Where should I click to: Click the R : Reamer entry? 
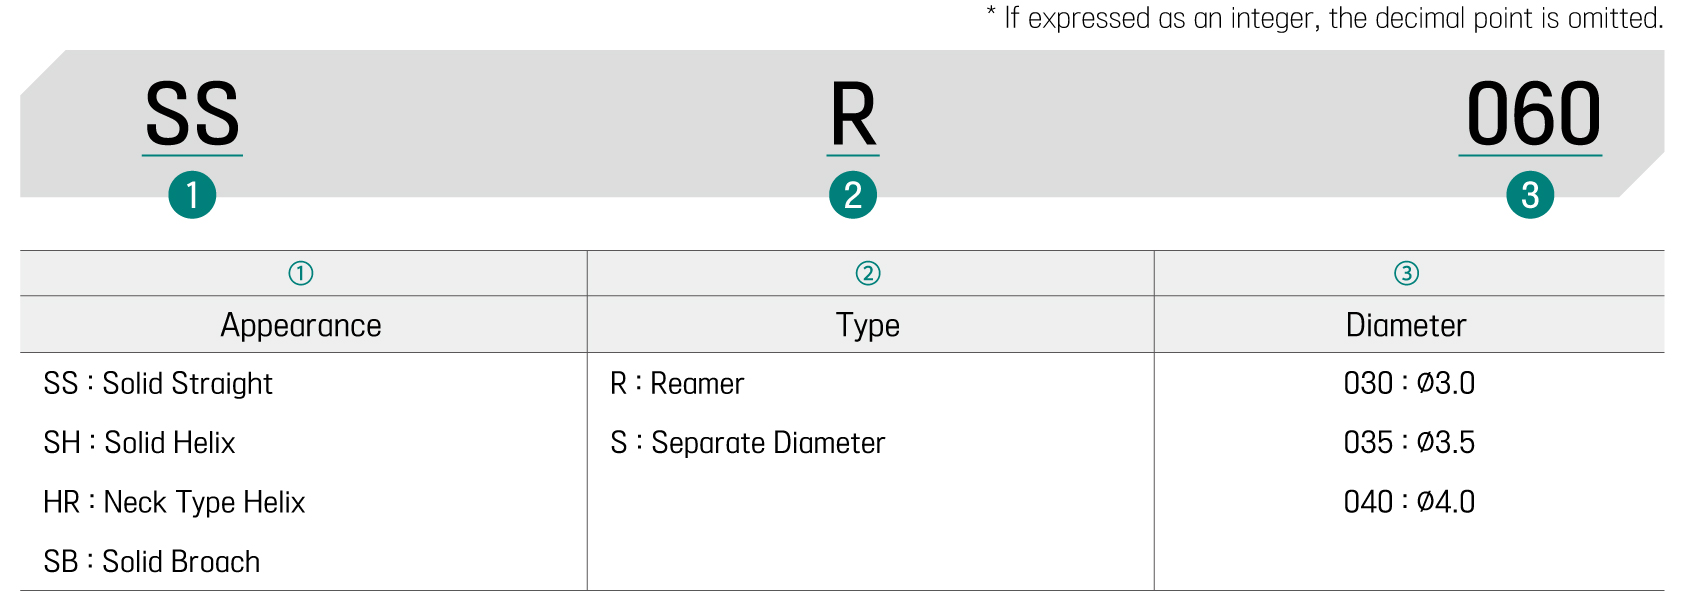677,383
